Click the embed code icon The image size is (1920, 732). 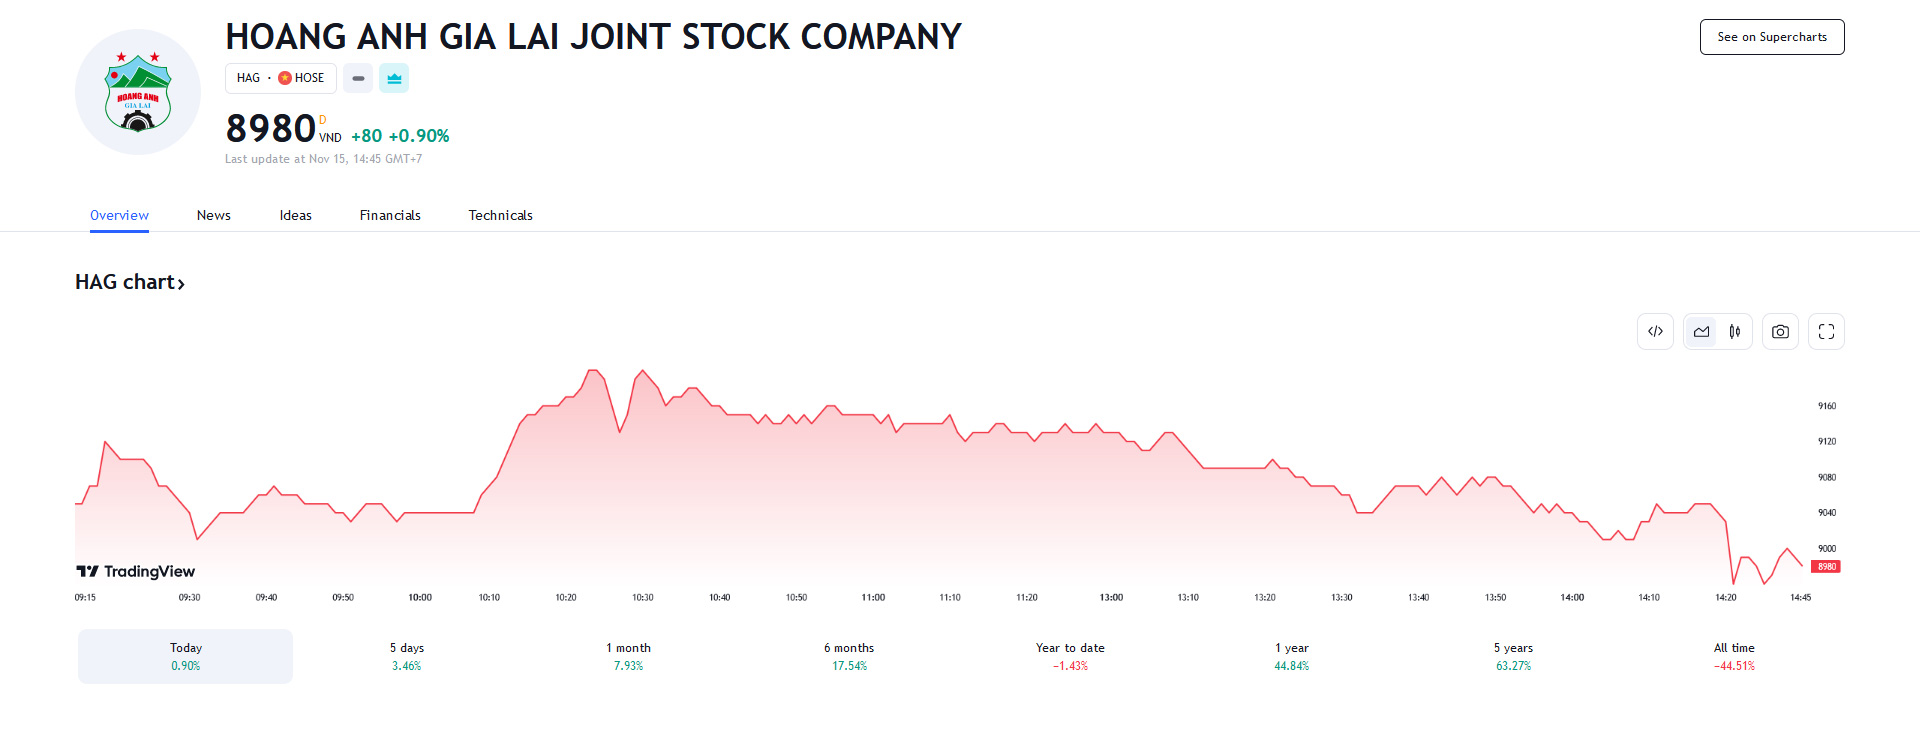1655,332
